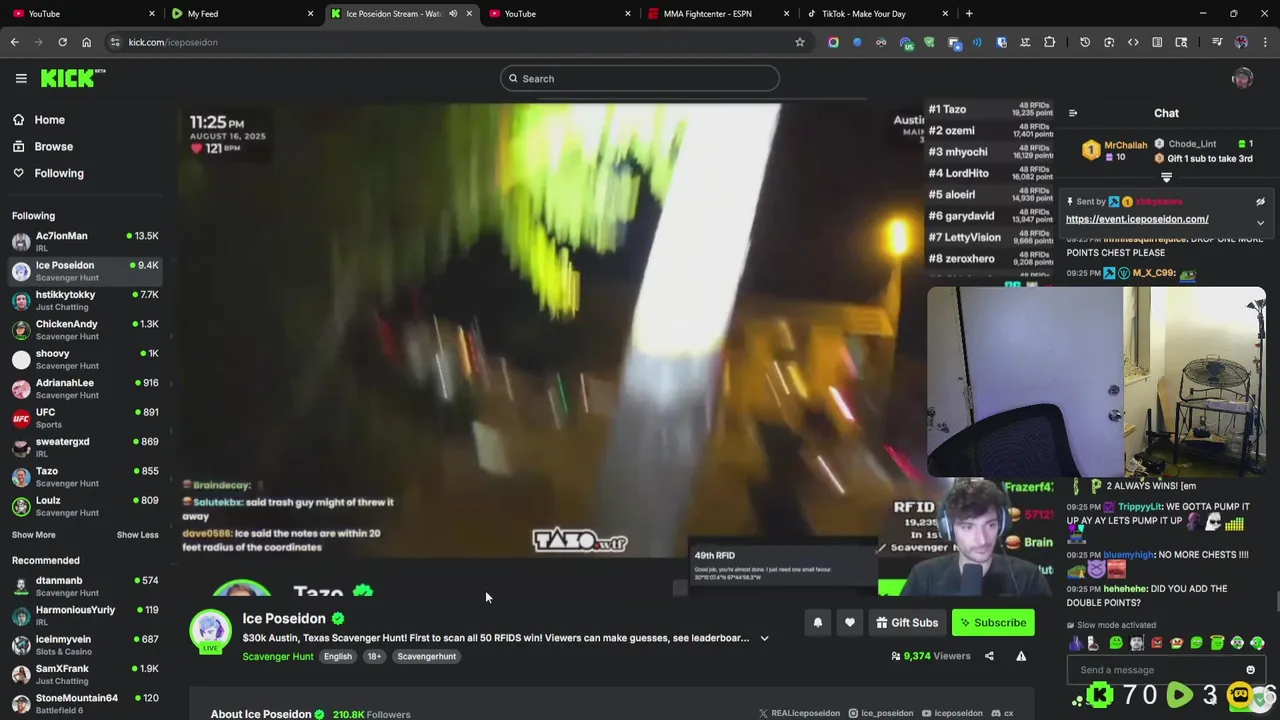Switch to MMA Fightcenter ESPN tab

click(718, 14)
